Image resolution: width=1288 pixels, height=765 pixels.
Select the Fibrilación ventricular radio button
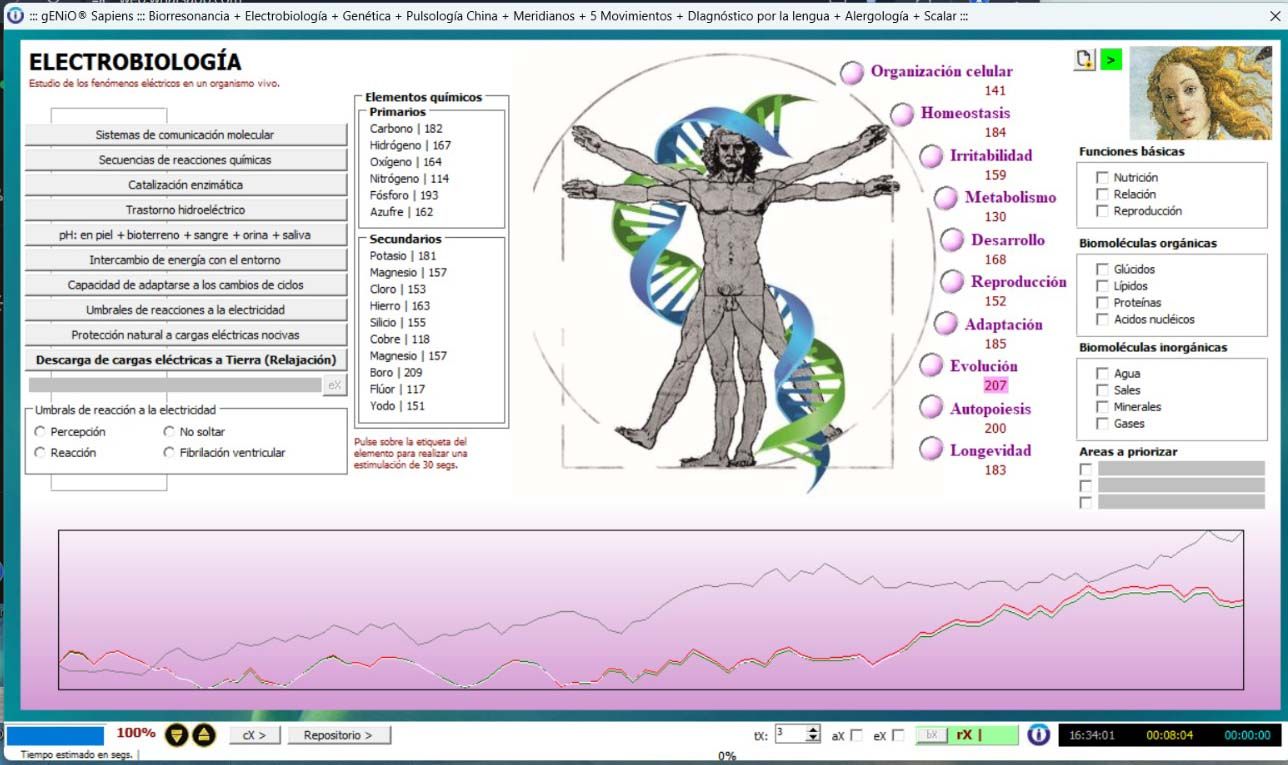coord(169,453)
